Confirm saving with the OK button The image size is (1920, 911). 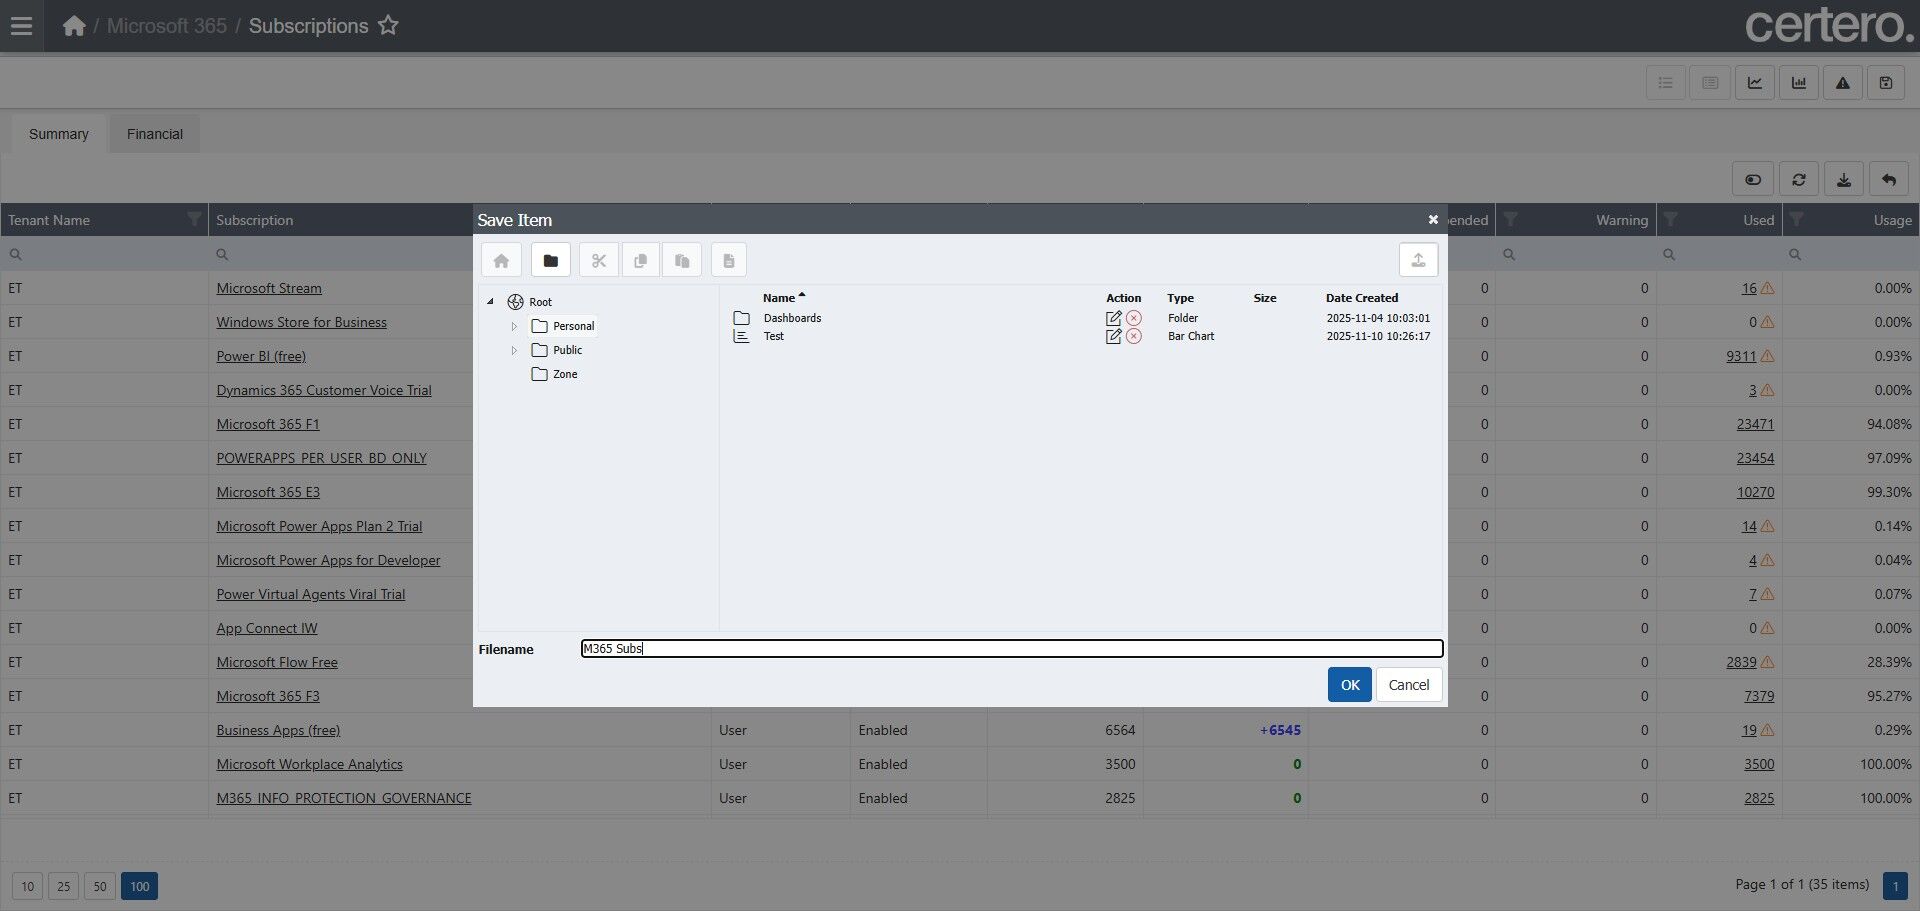1349,685
